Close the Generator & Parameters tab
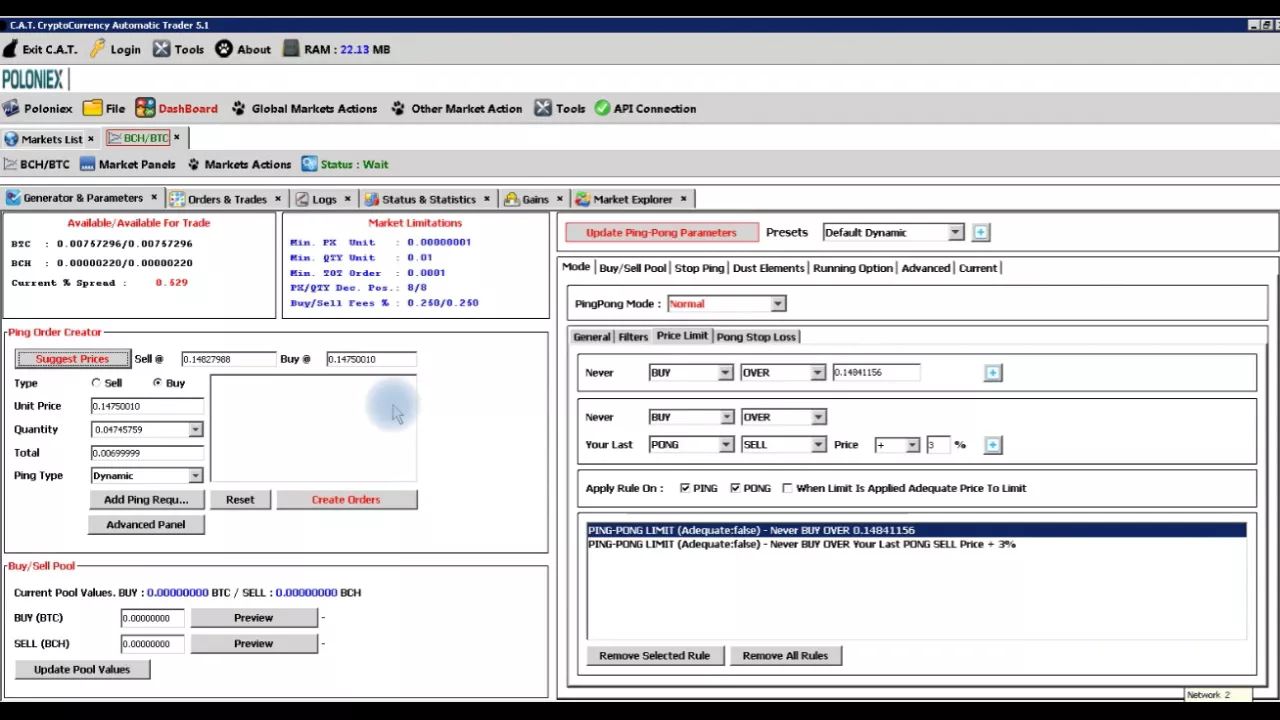 [x=153, y=198]
